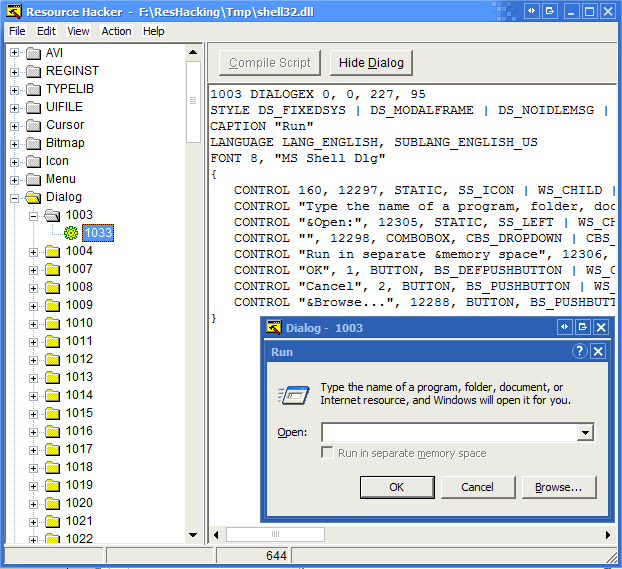The width and height of the screenshot is (622, 569).
Task: Click the UIFILE folder icon
Action: pyautogui.click(x=33, y=107)
